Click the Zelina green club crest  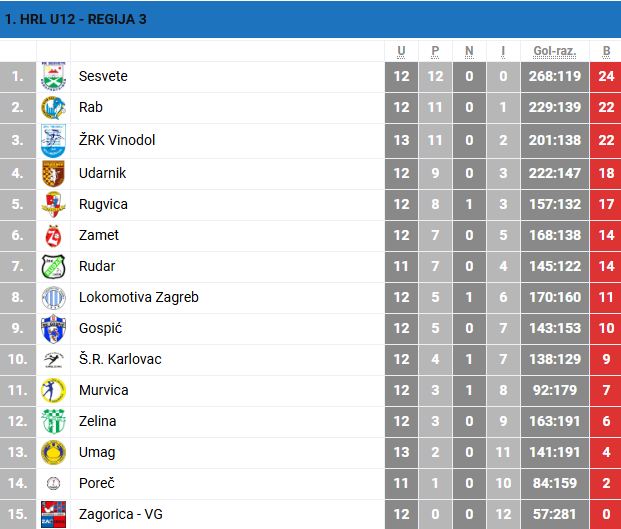(x=52, y=422)
